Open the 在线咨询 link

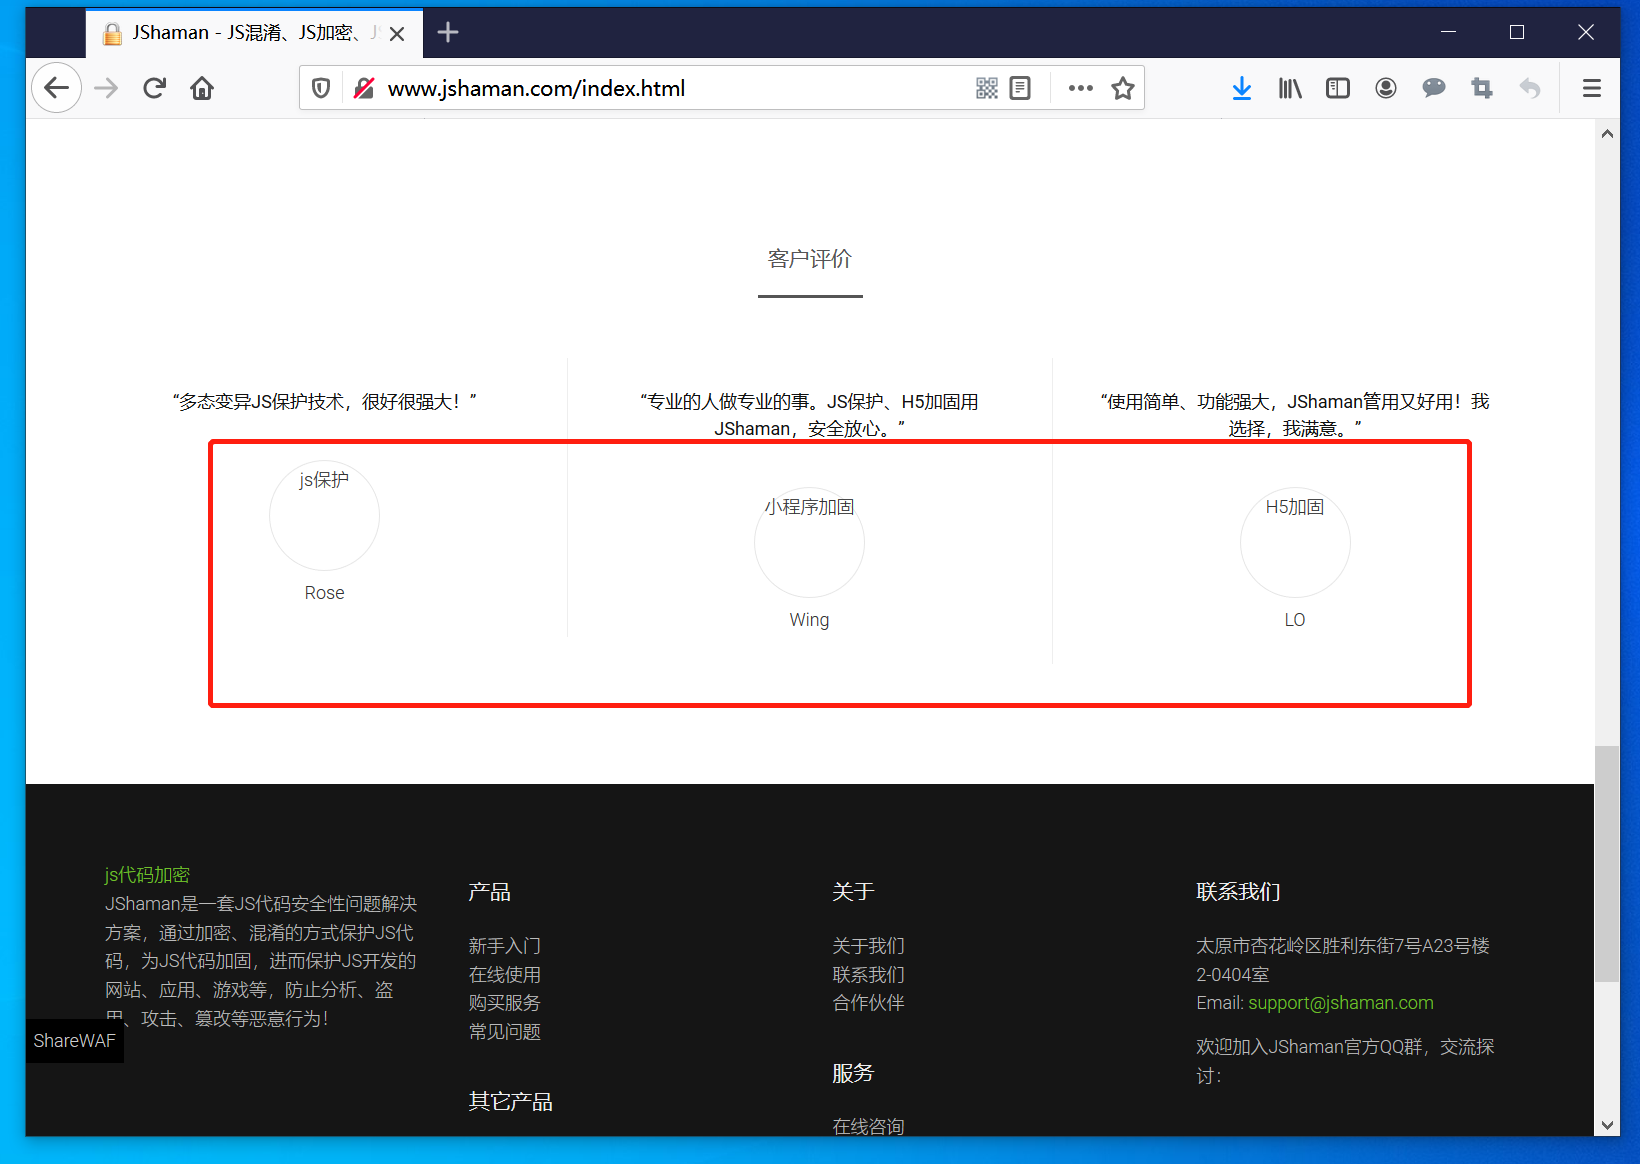click(869, 1127)
